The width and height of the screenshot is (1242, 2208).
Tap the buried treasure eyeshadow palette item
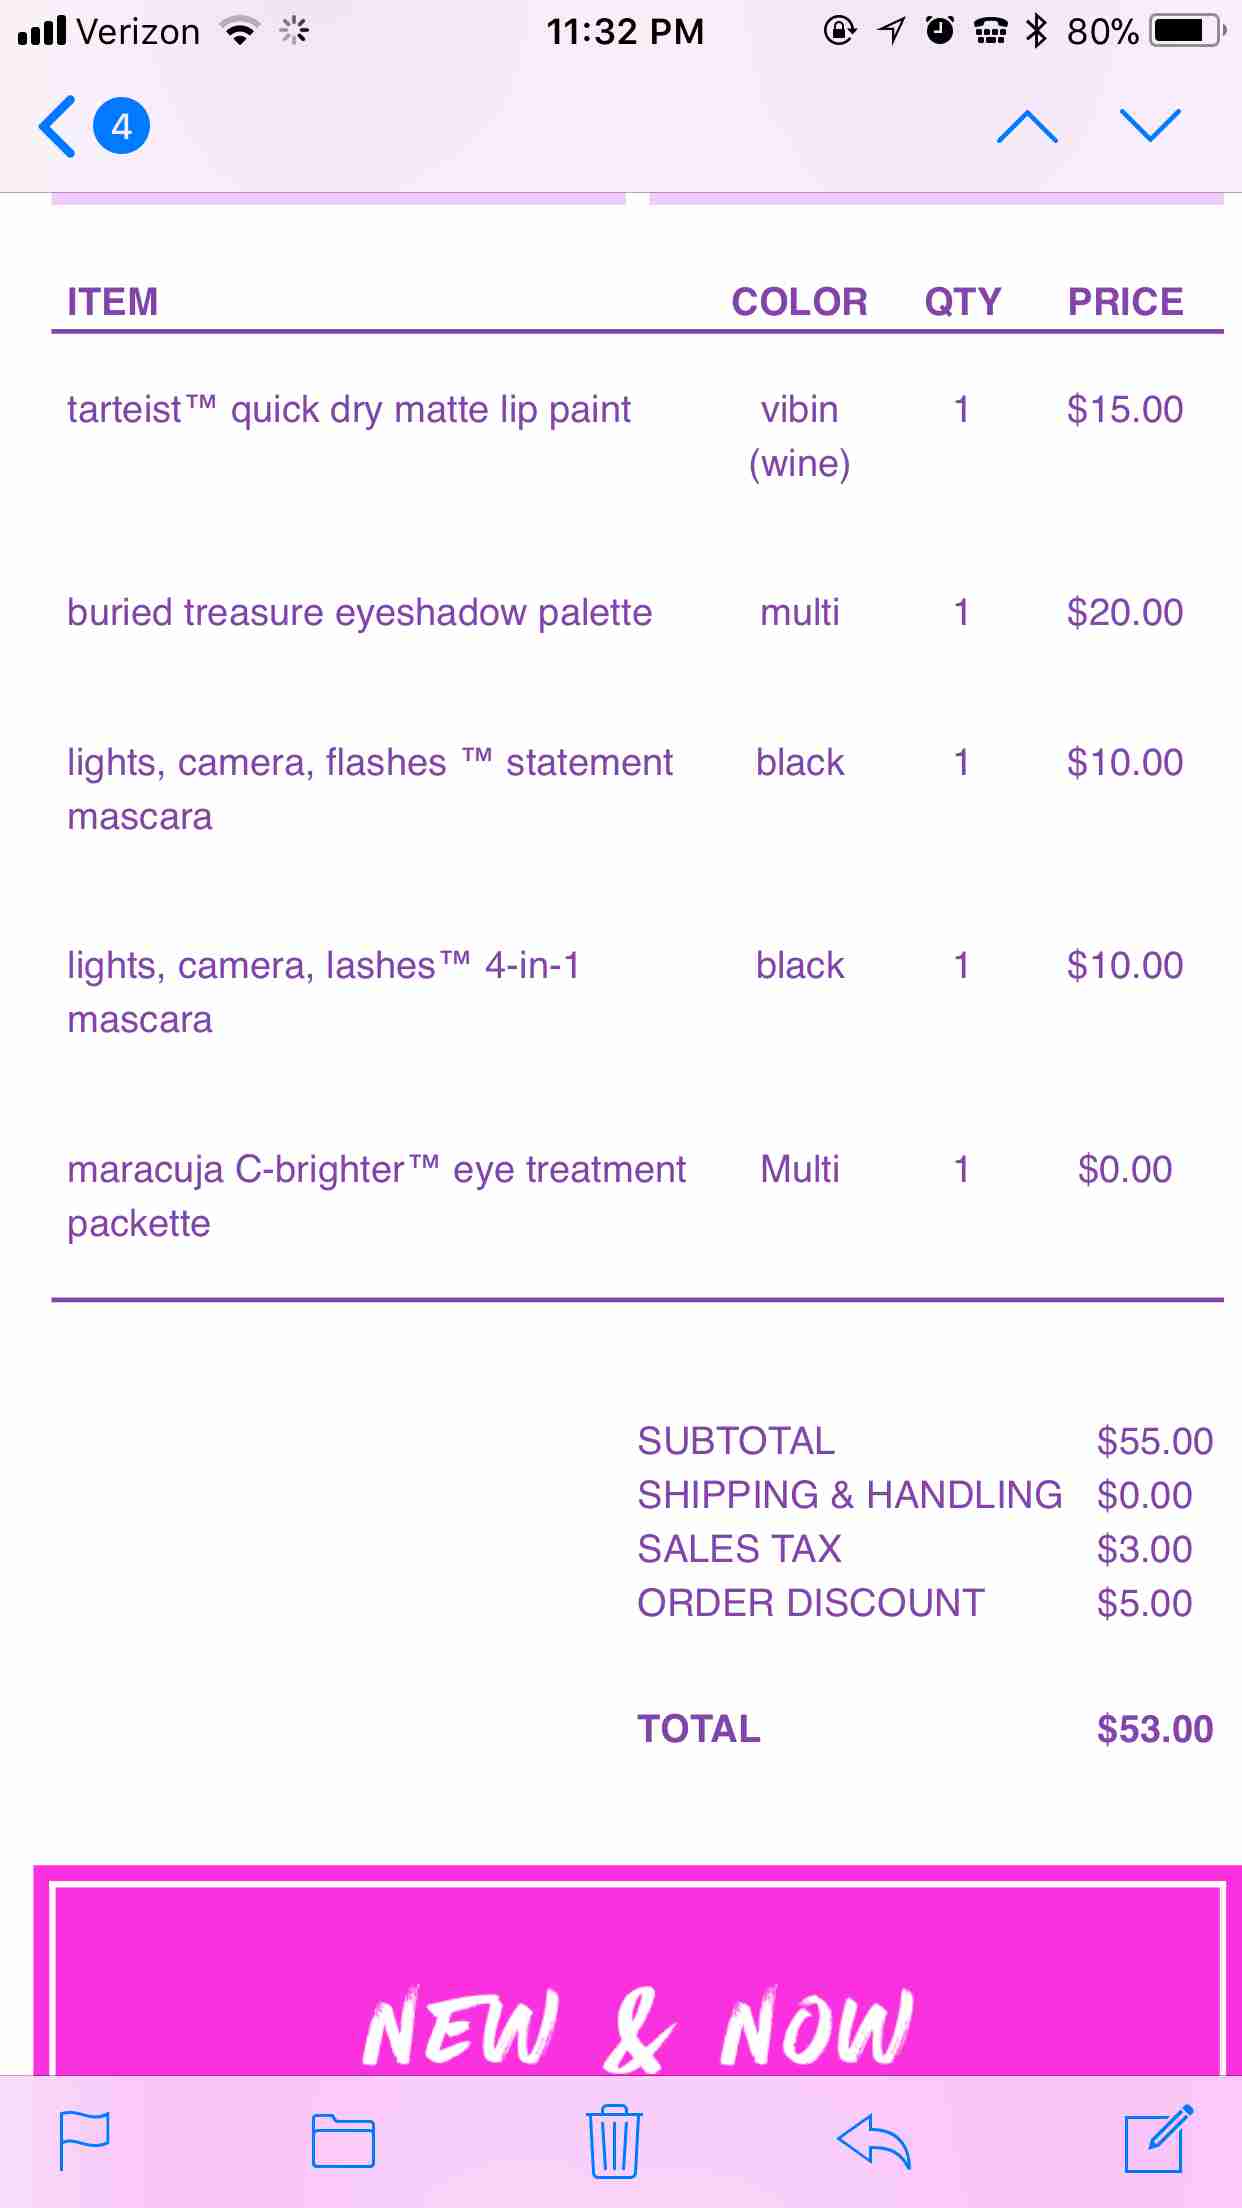[x=359, y=613]
